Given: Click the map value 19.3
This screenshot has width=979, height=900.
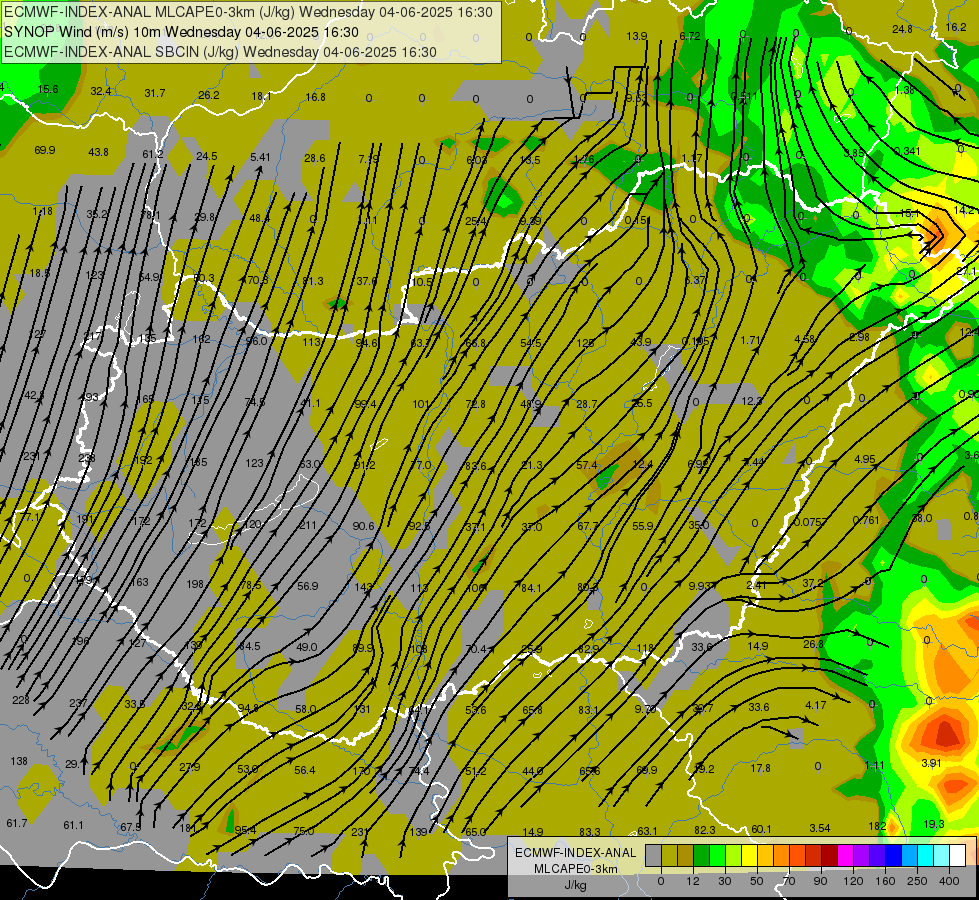Looking at the screenshot, I should coord(934,824).
